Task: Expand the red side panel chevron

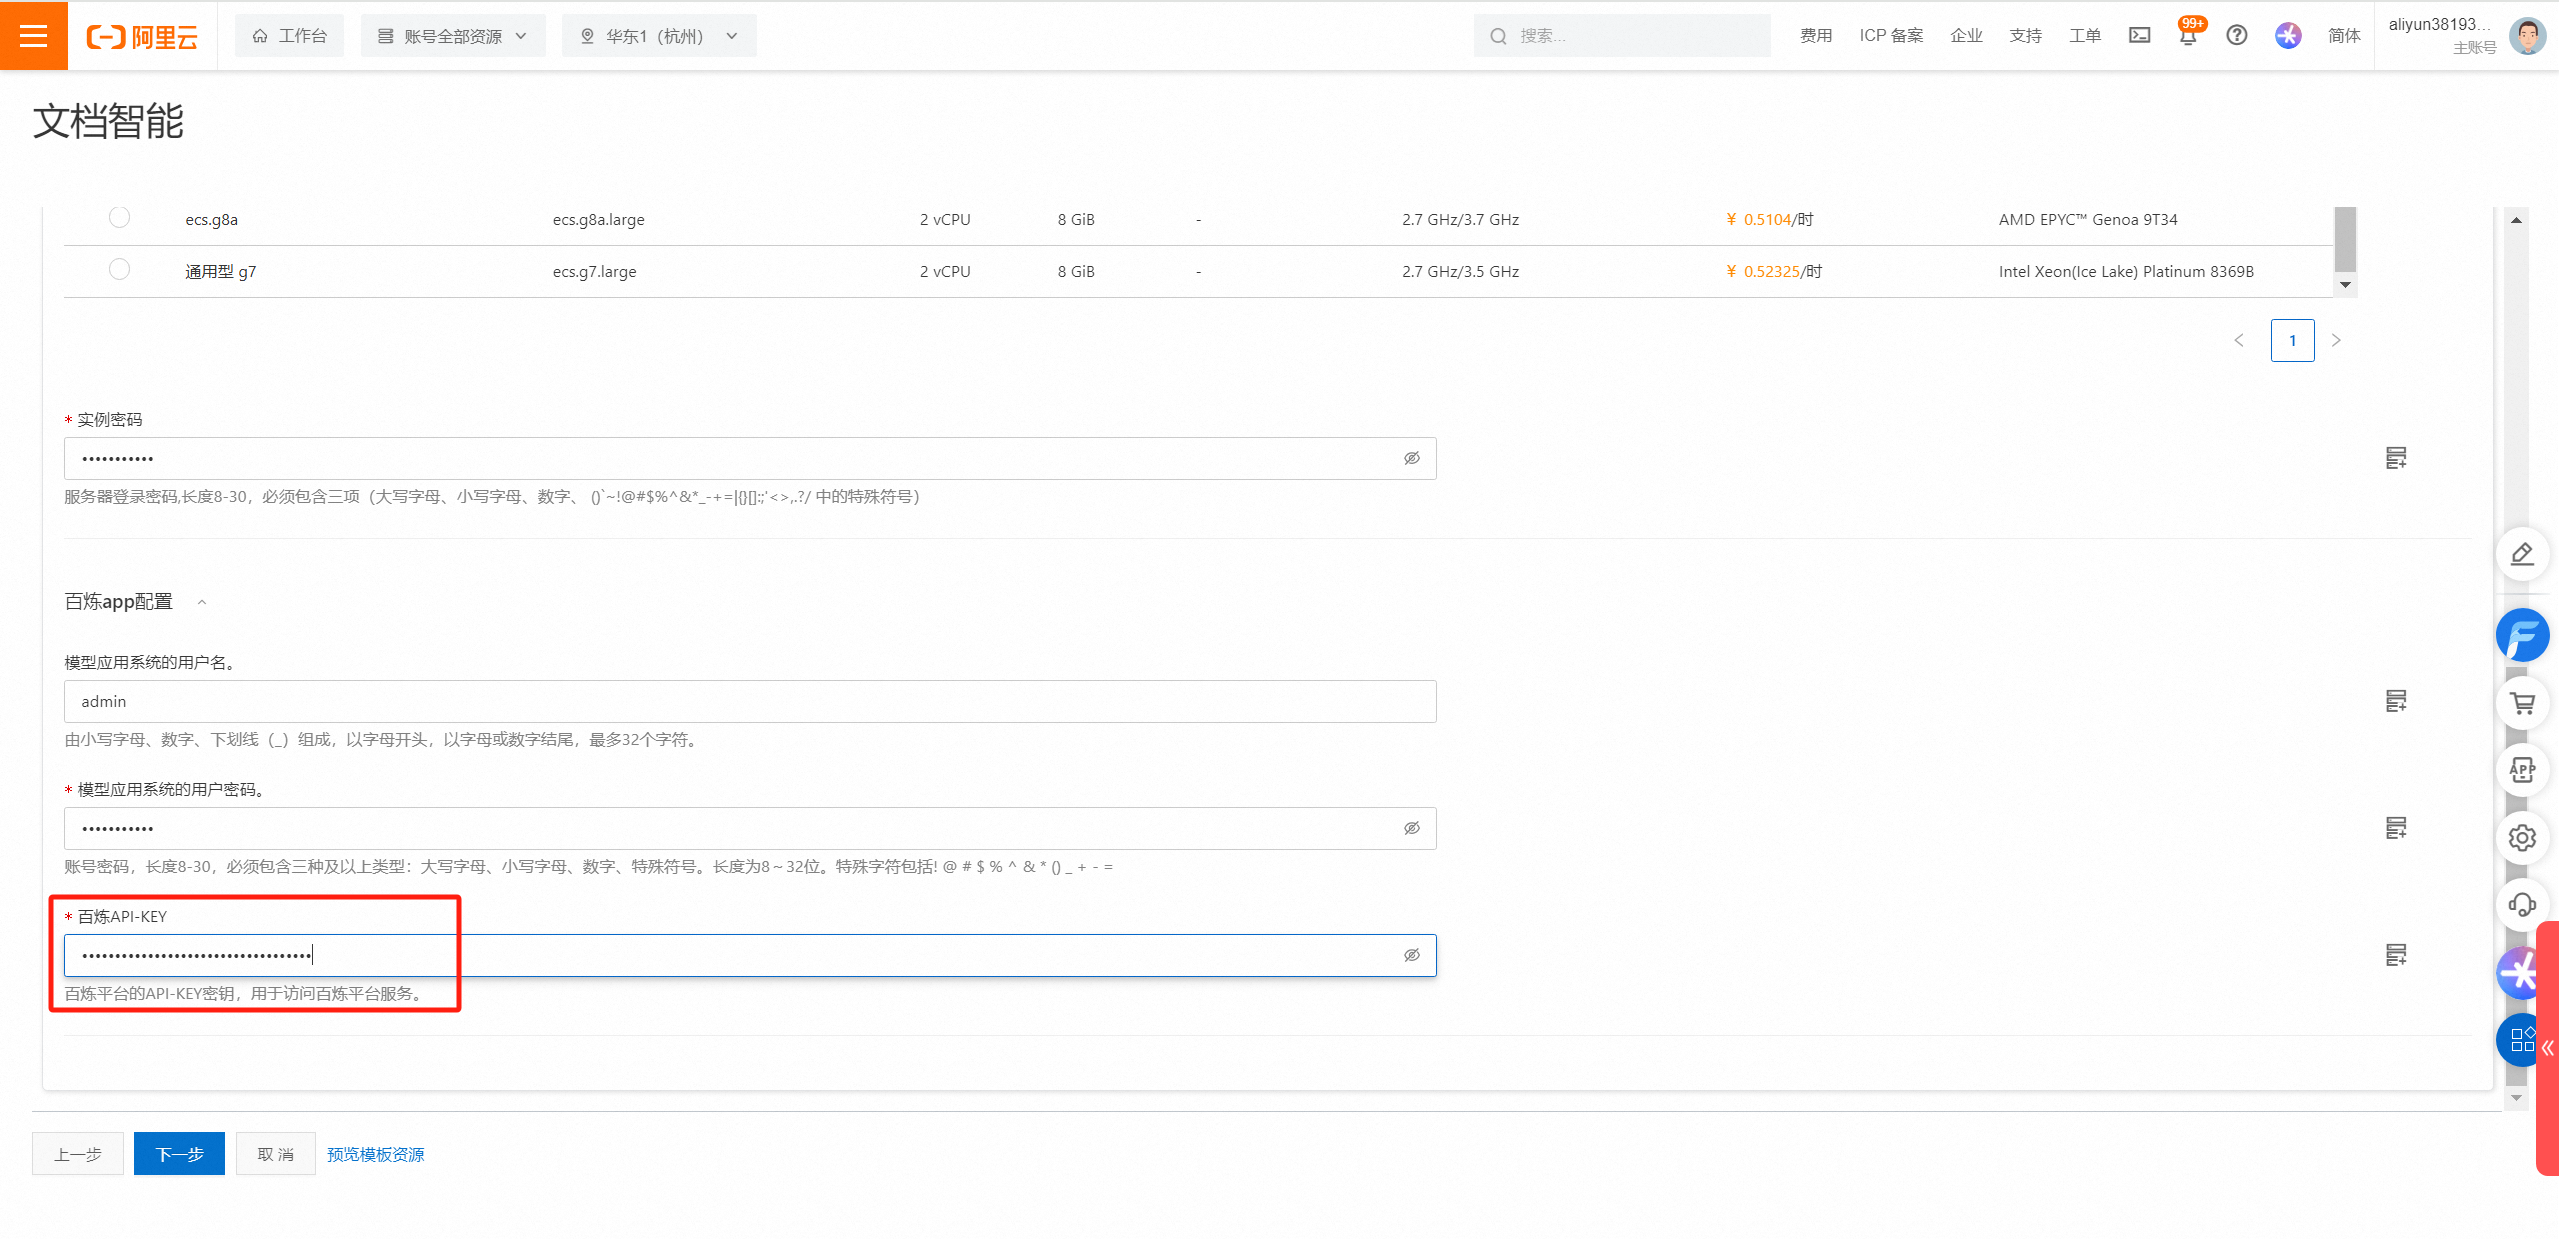Action: click(x=2547, y=1048)
